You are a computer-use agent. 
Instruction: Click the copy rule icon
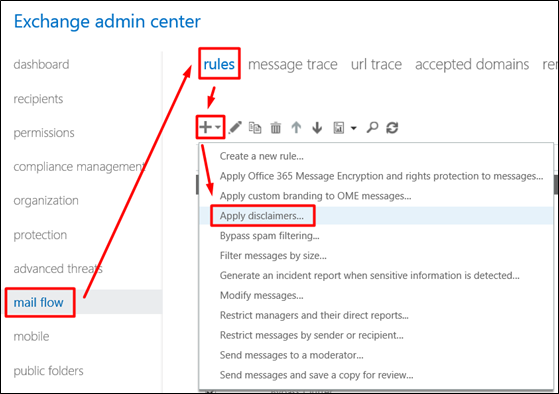pos(255,127)
